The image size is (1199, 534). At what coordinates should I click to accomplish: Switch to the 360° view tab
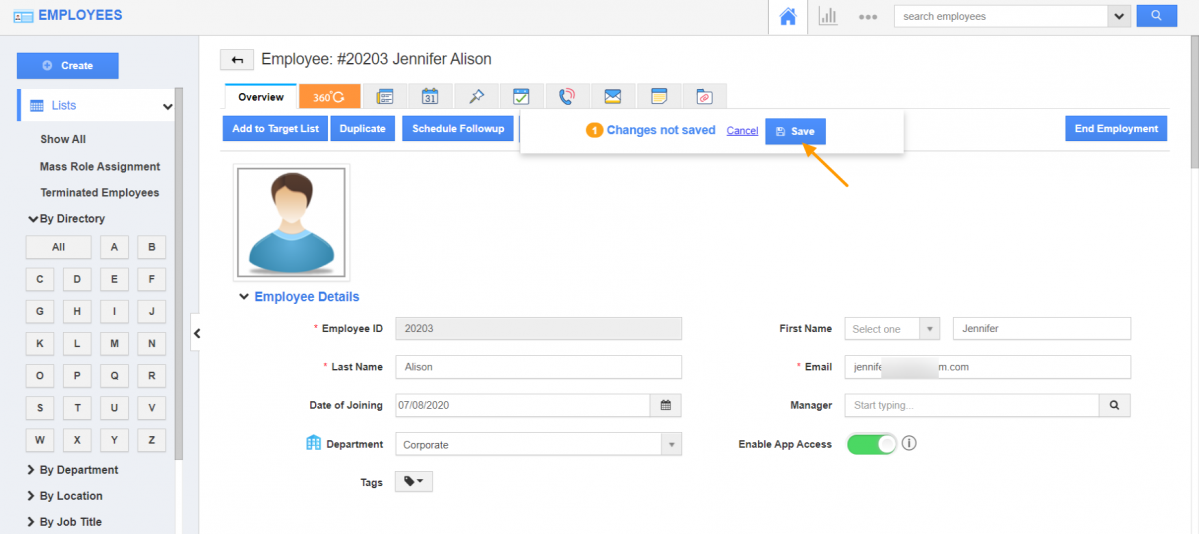pos(329,97)
